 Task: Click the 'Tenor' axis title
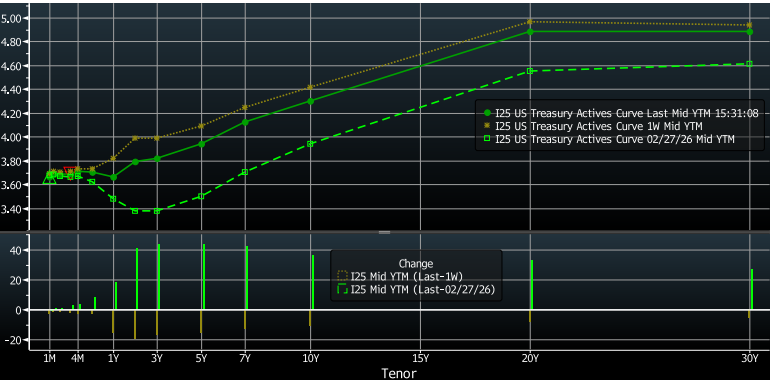(399, 374)
